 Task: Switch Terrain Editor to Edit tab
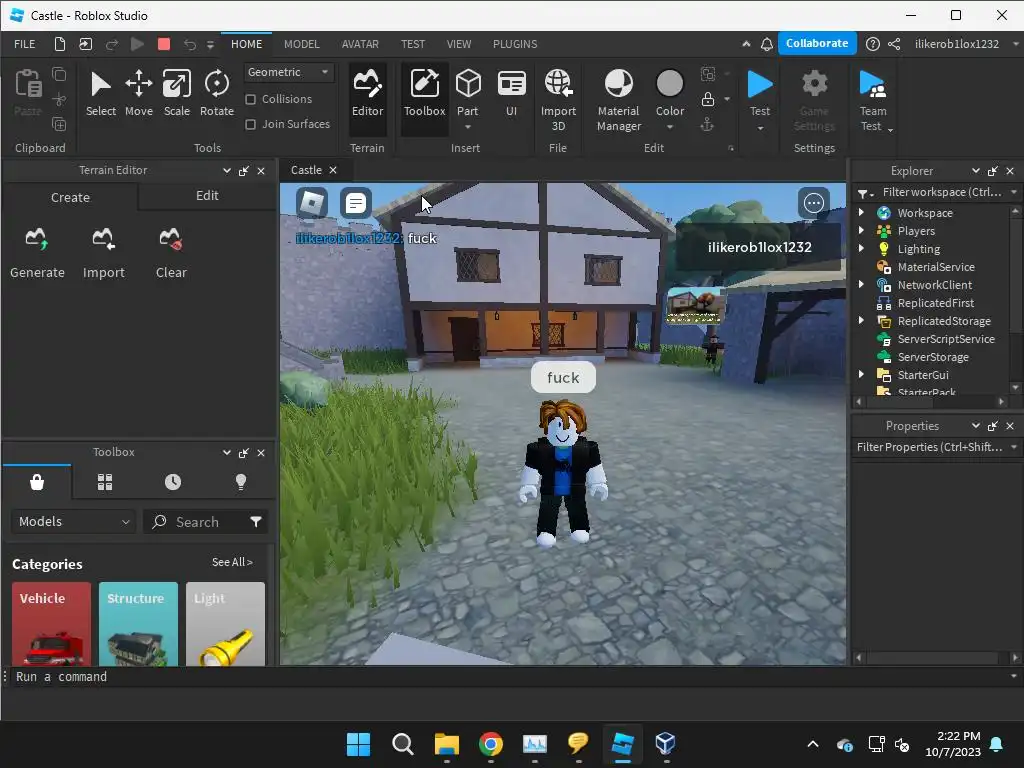(x=207, y=196)
